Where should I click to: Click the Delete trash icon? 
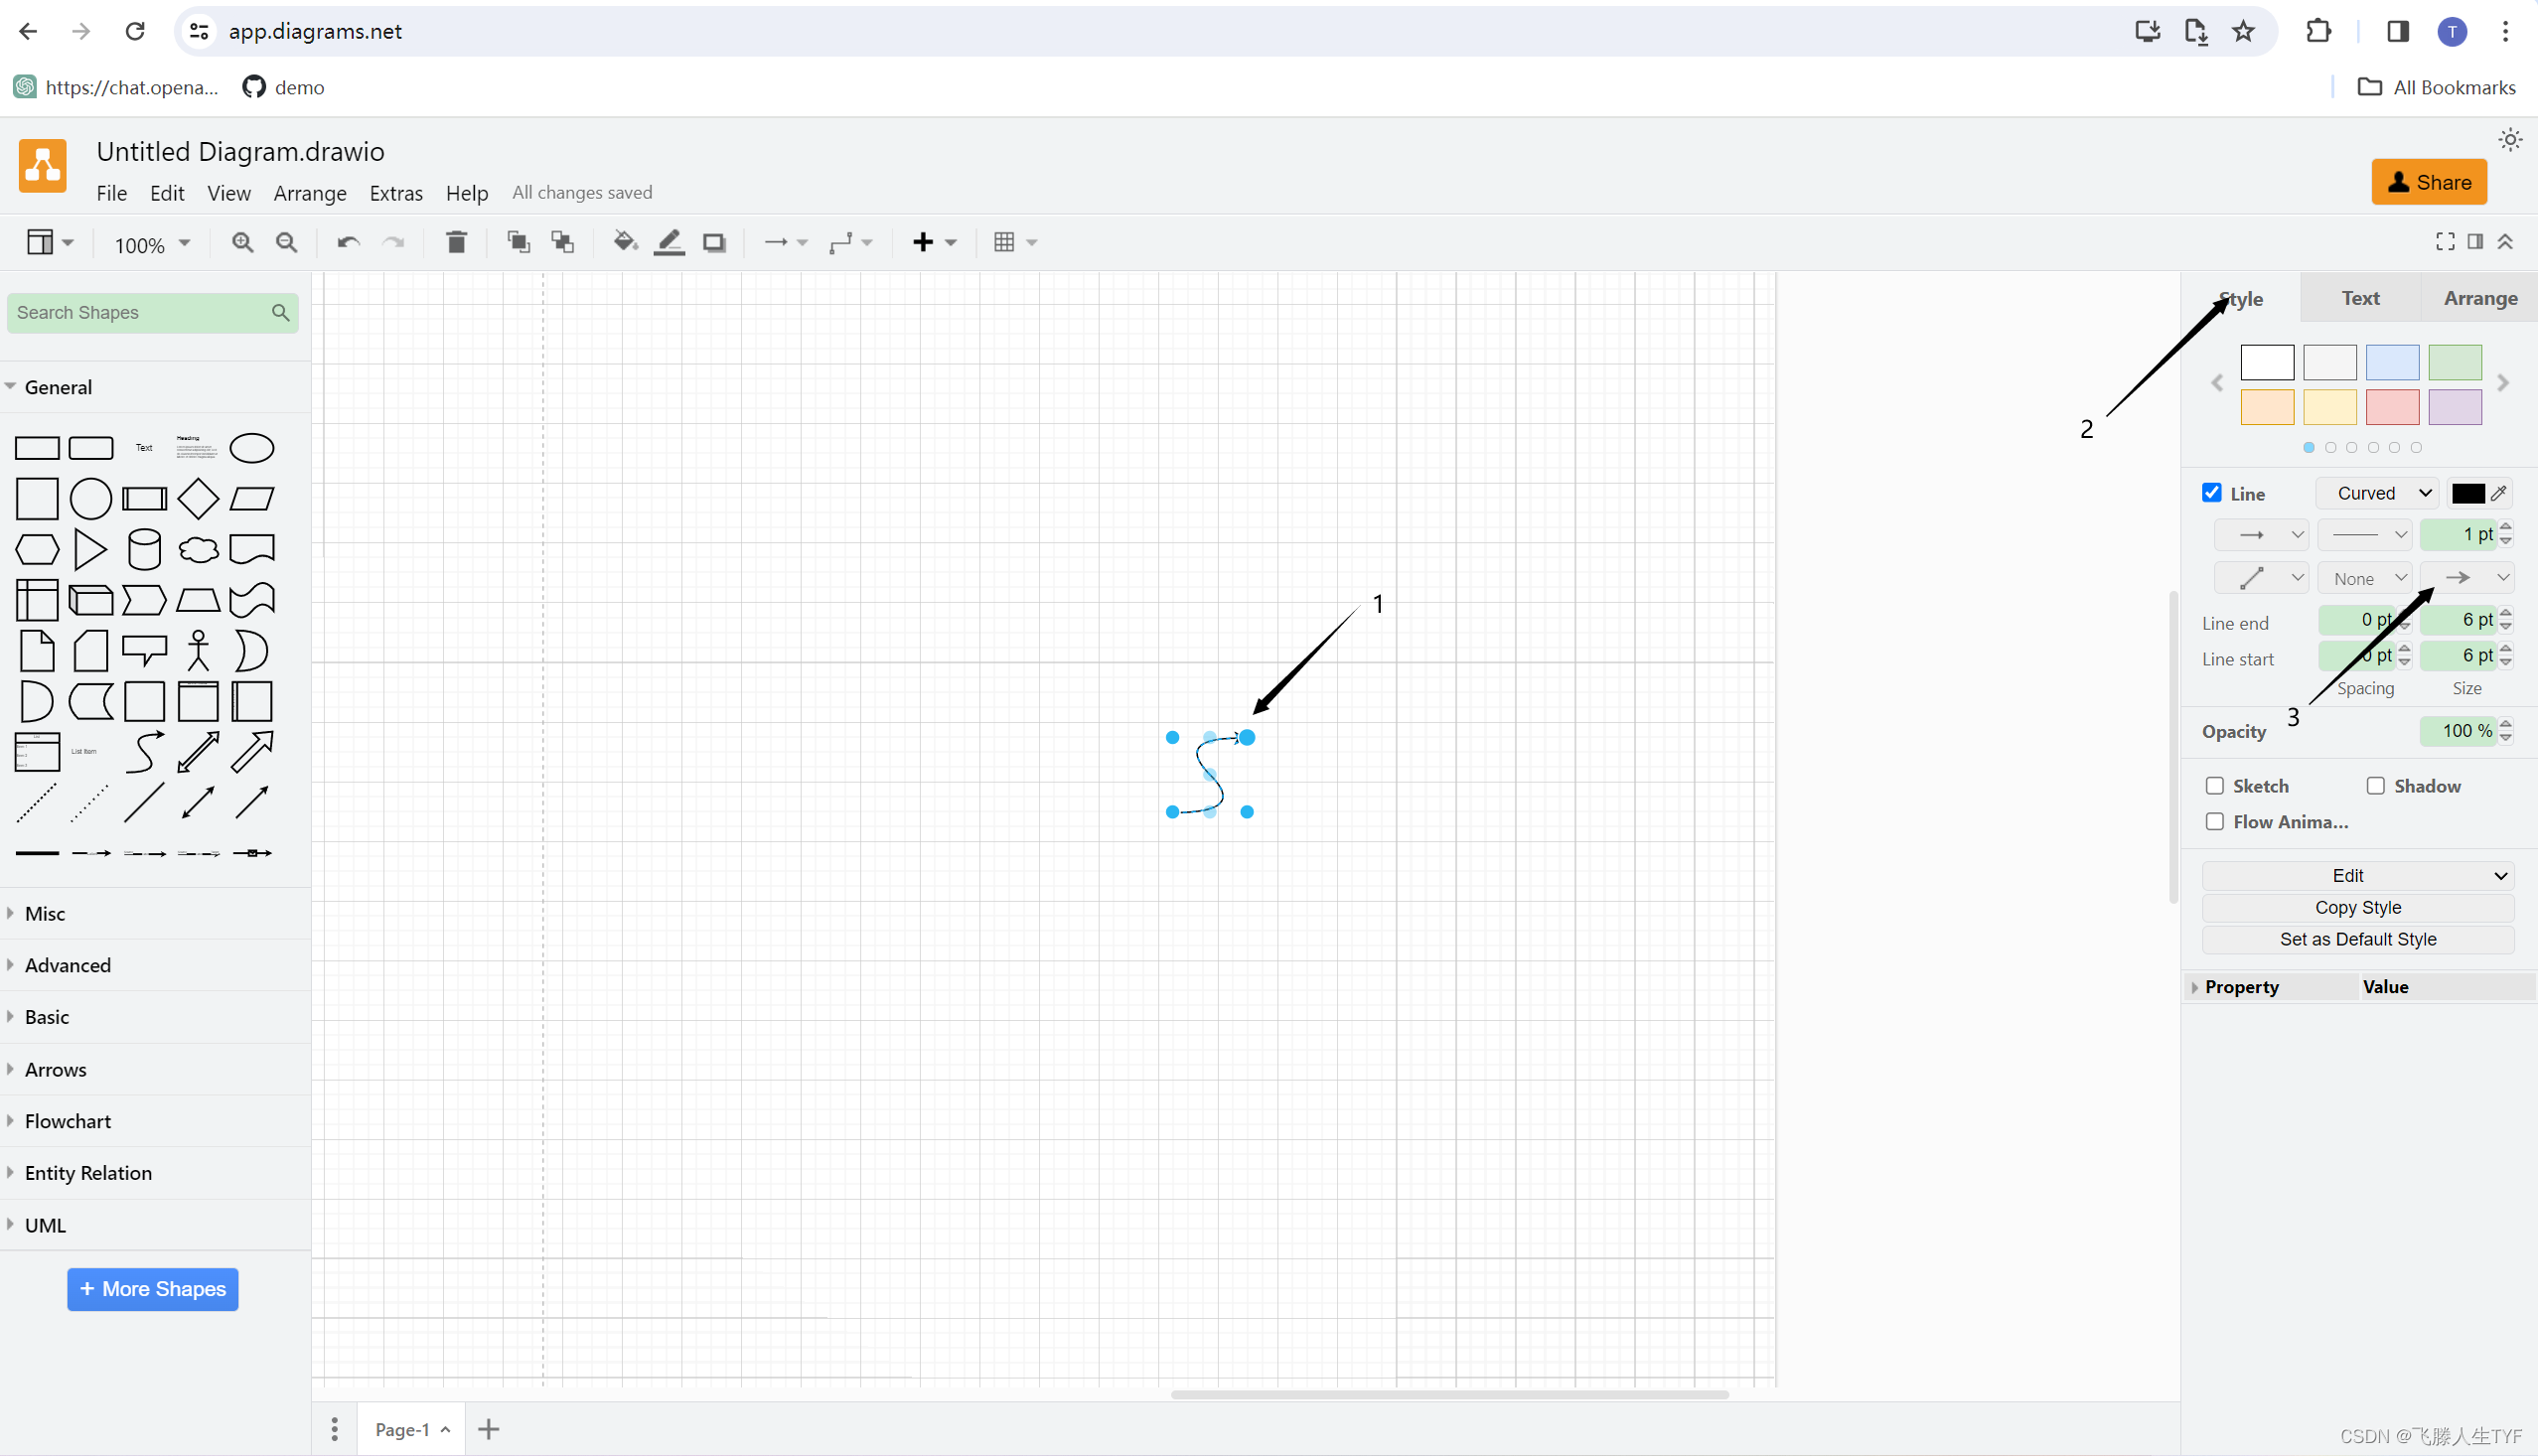(456, 242)
